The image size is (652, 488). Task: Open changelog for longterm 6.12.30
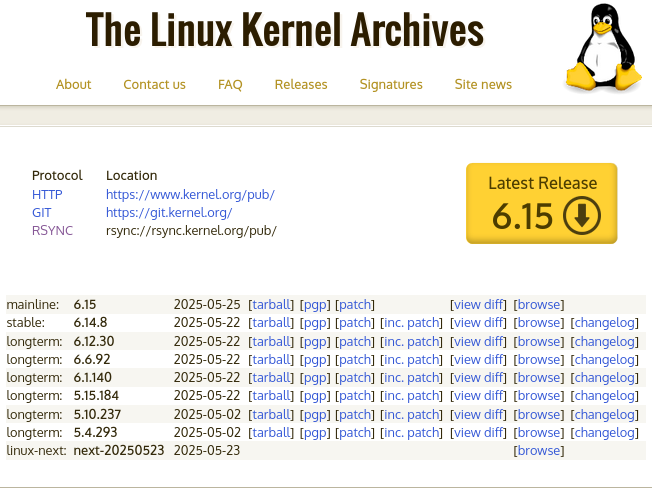tap(605, 342)
